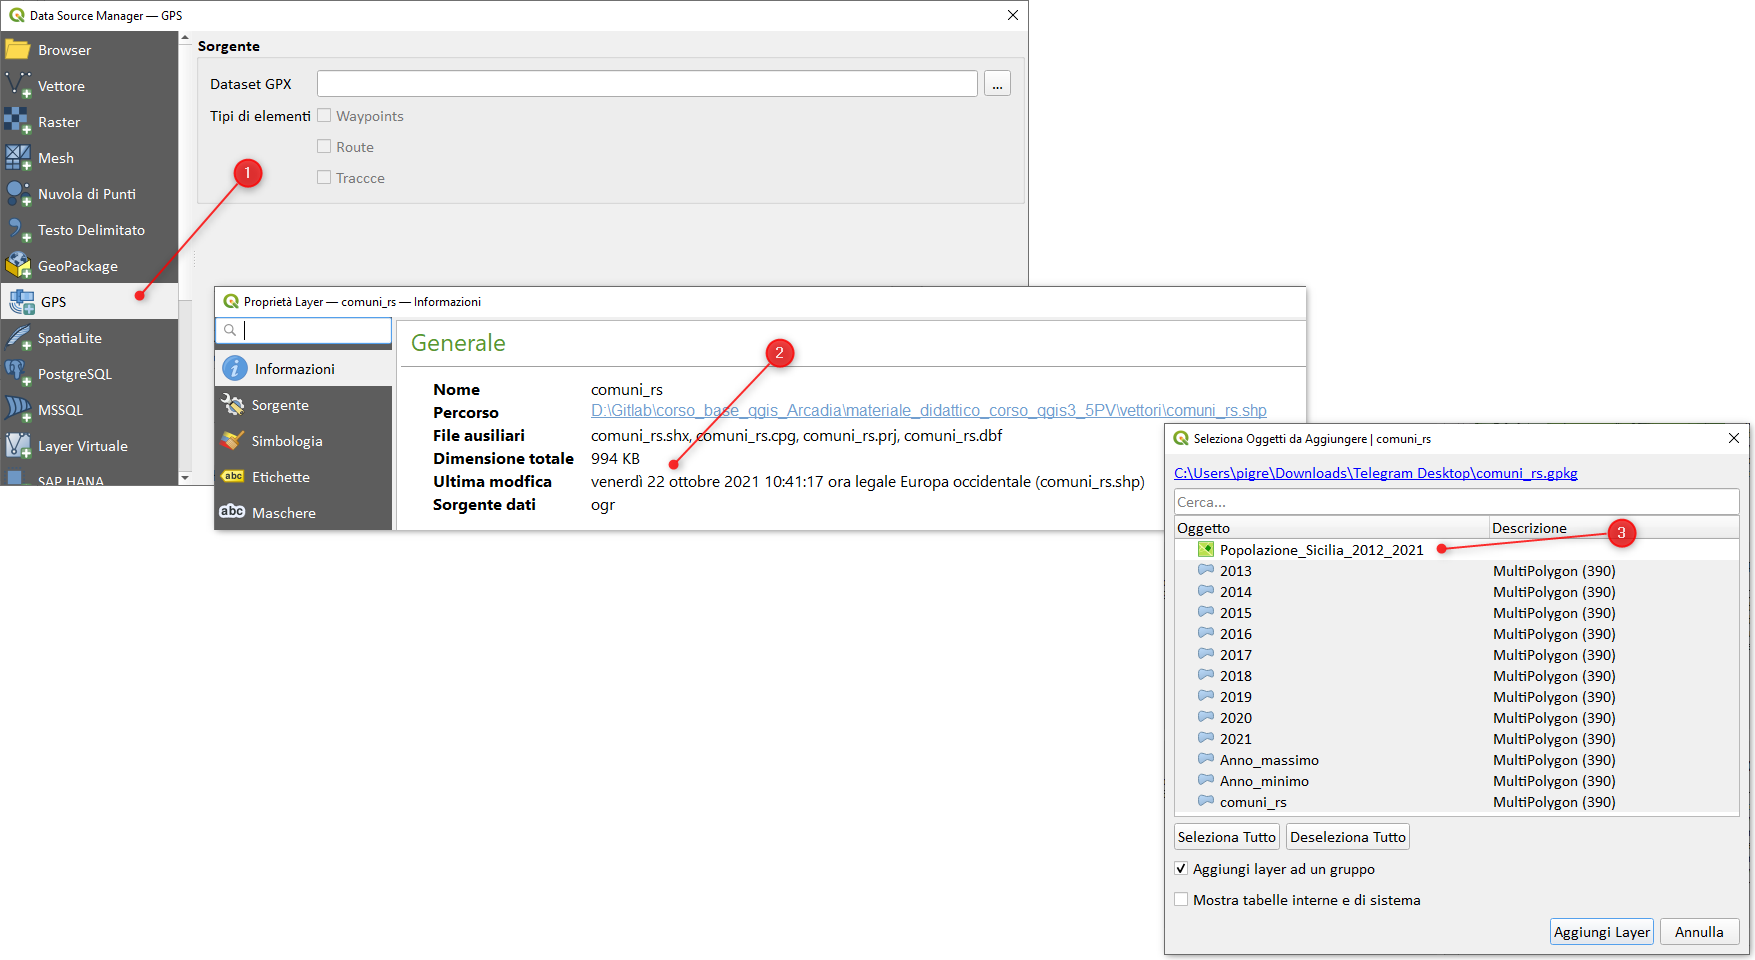Image resolution: width=1755 pixels, height=960 pixels.
Task: Select the Raster source icon
Action: (x=18, y=122)
